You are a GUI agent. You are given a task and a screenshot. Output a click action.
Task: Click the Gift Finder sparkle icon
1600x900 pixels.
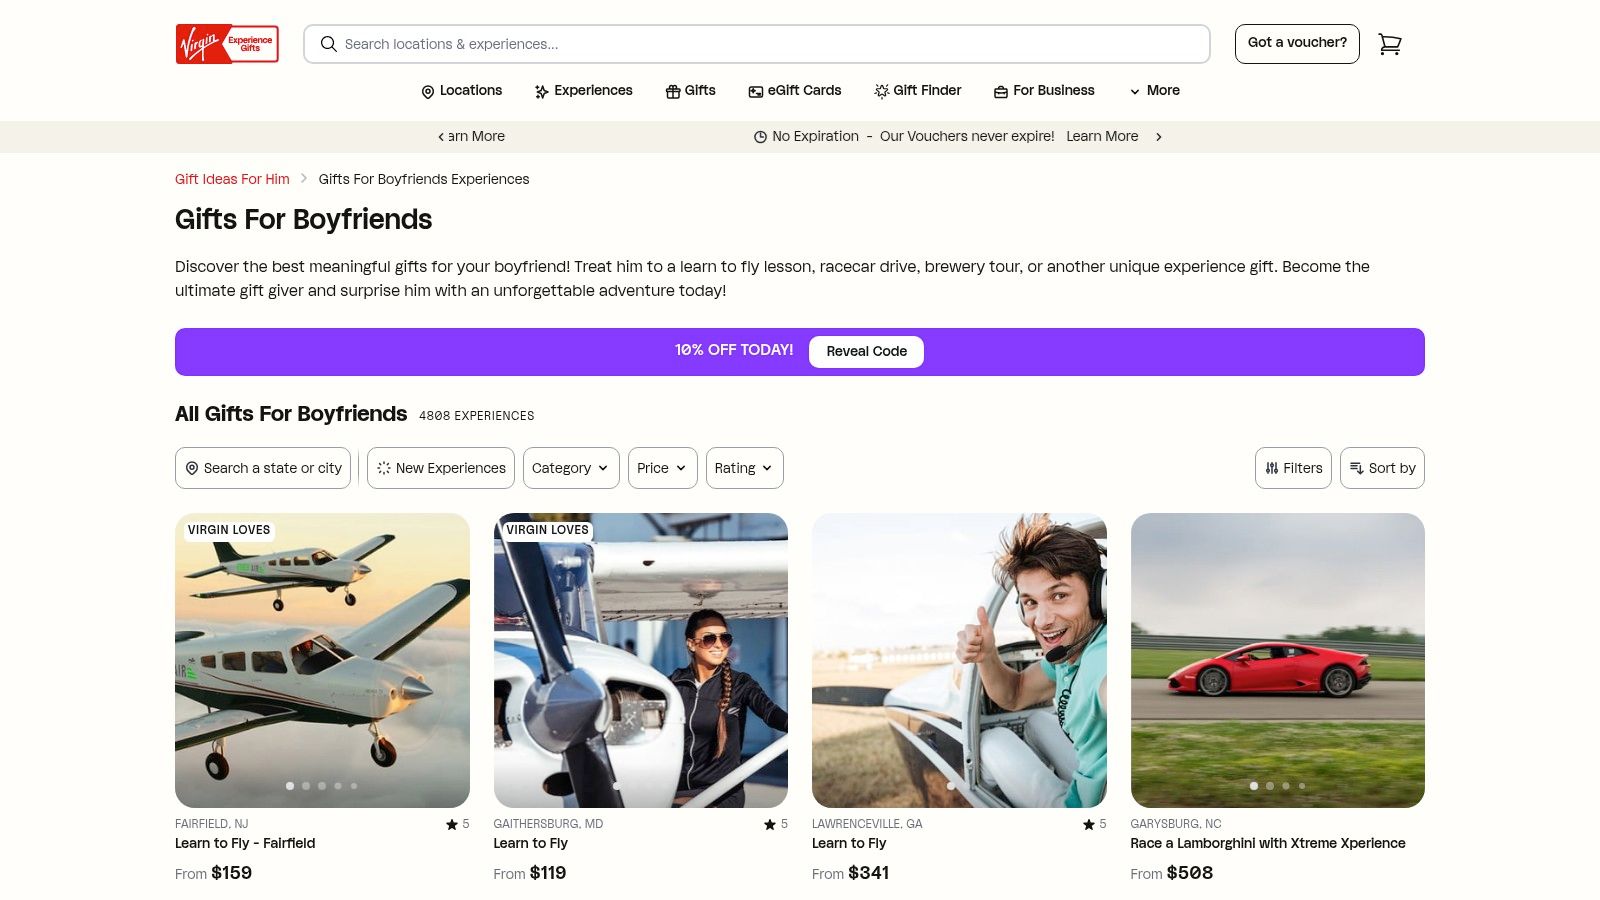pyautogui.click(x=881, y=92)
